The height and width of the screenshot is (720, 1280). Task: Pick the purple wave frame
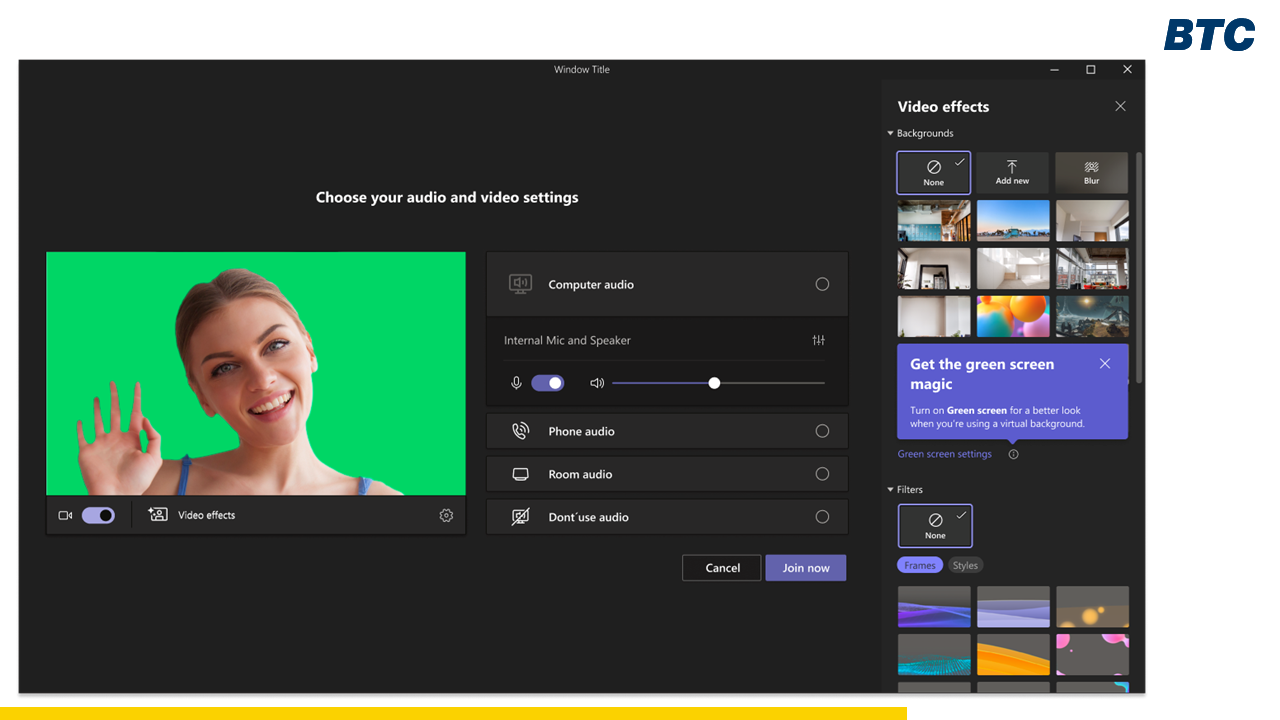(x=934, y=607)
